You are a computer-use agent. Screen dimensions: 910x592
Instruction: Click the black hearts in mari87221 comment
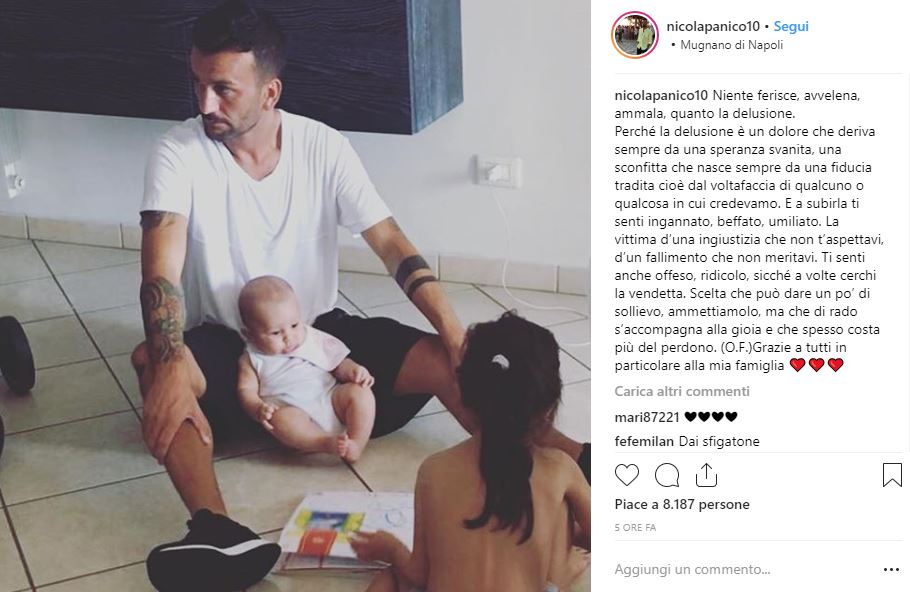coord(710,417)
